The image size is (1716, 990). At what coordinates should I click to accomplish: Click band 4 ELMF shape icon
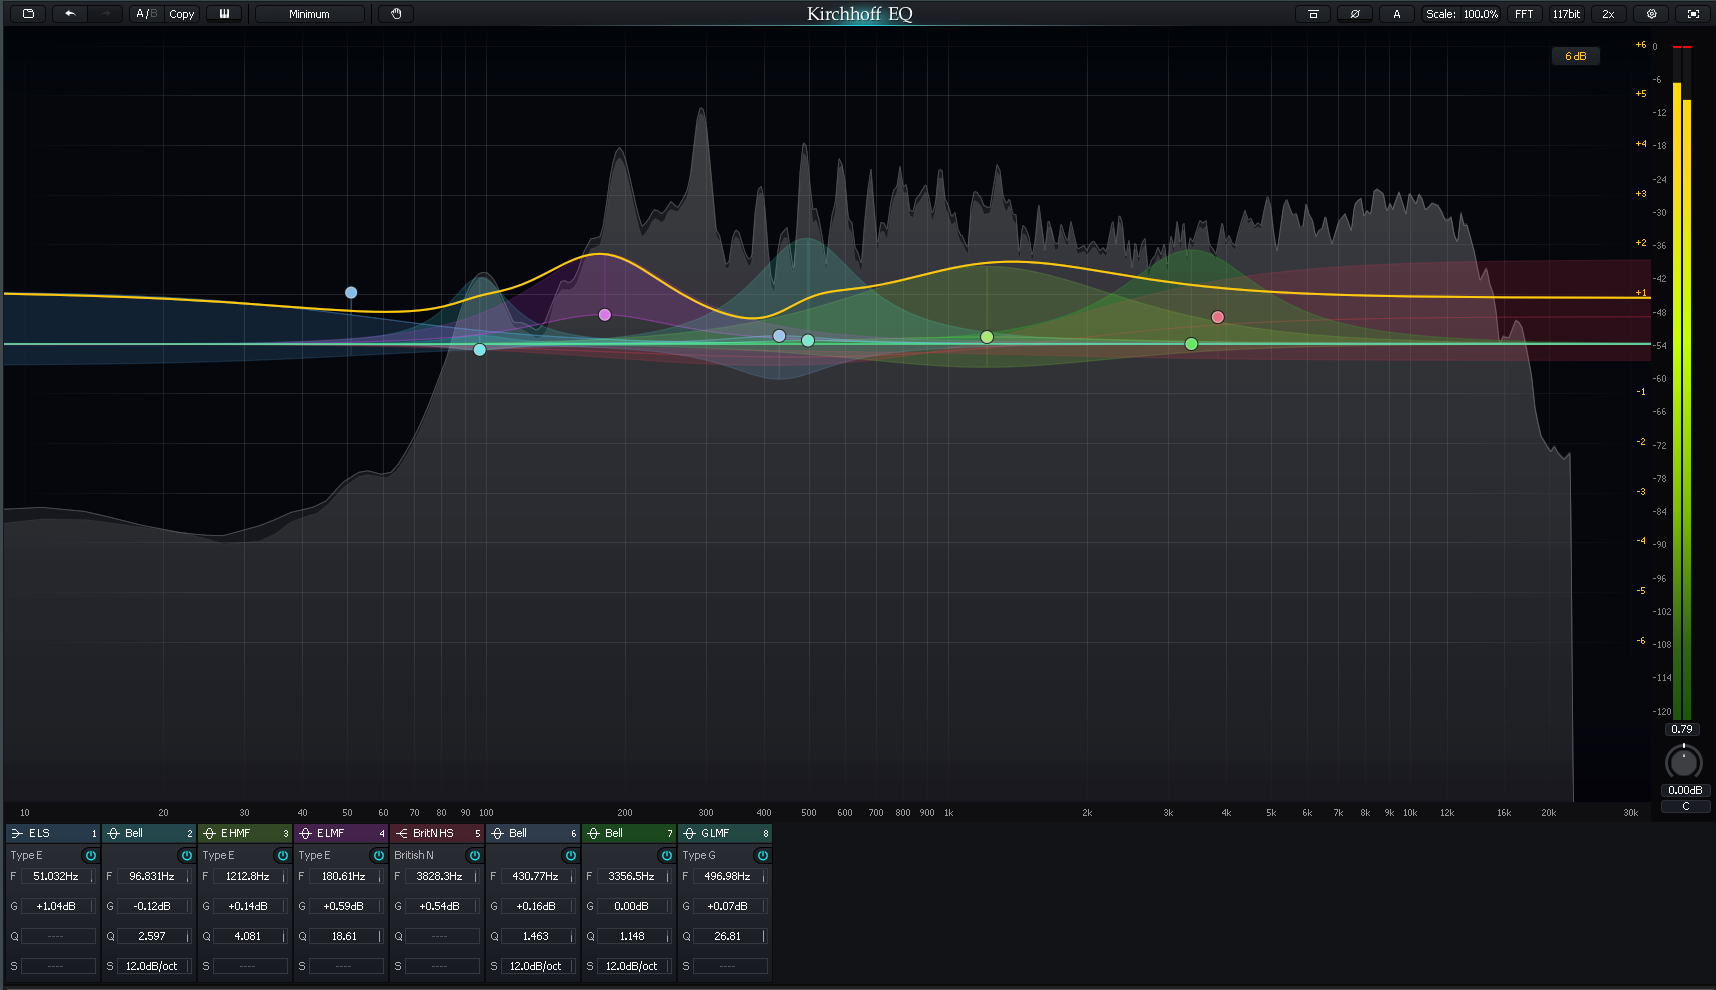[x=305, y=833]
